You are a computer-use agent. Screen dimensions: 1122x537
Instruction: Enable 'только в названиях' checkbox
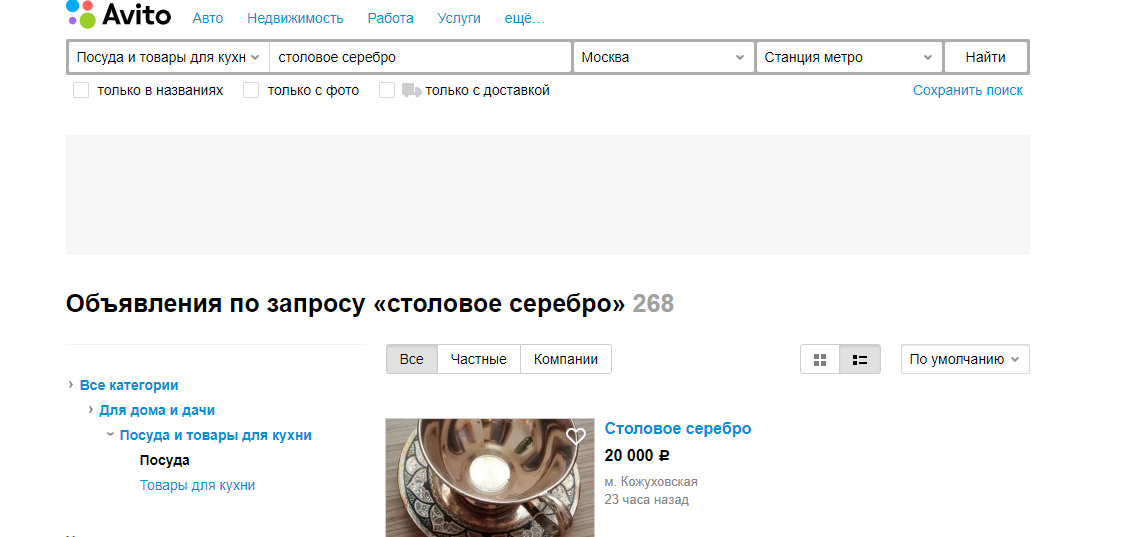coord(81,90)
